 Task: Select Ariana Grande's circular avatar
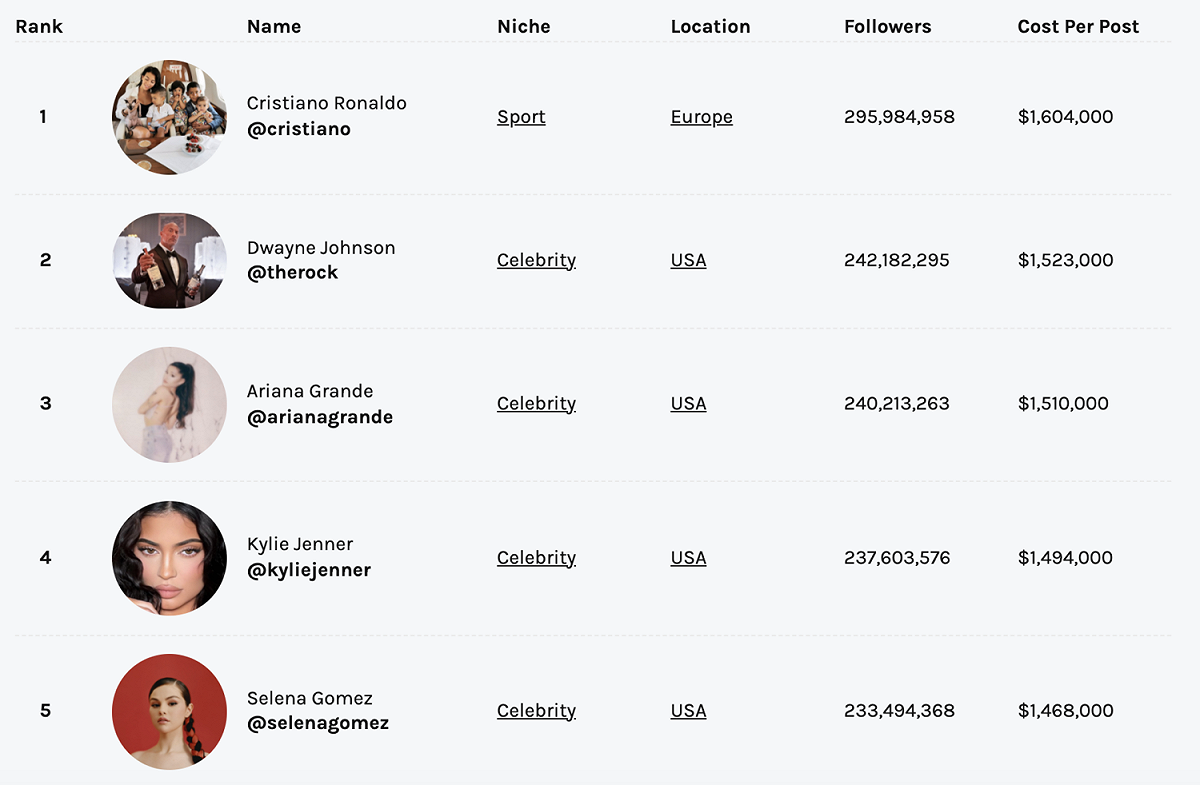[169, 404]
